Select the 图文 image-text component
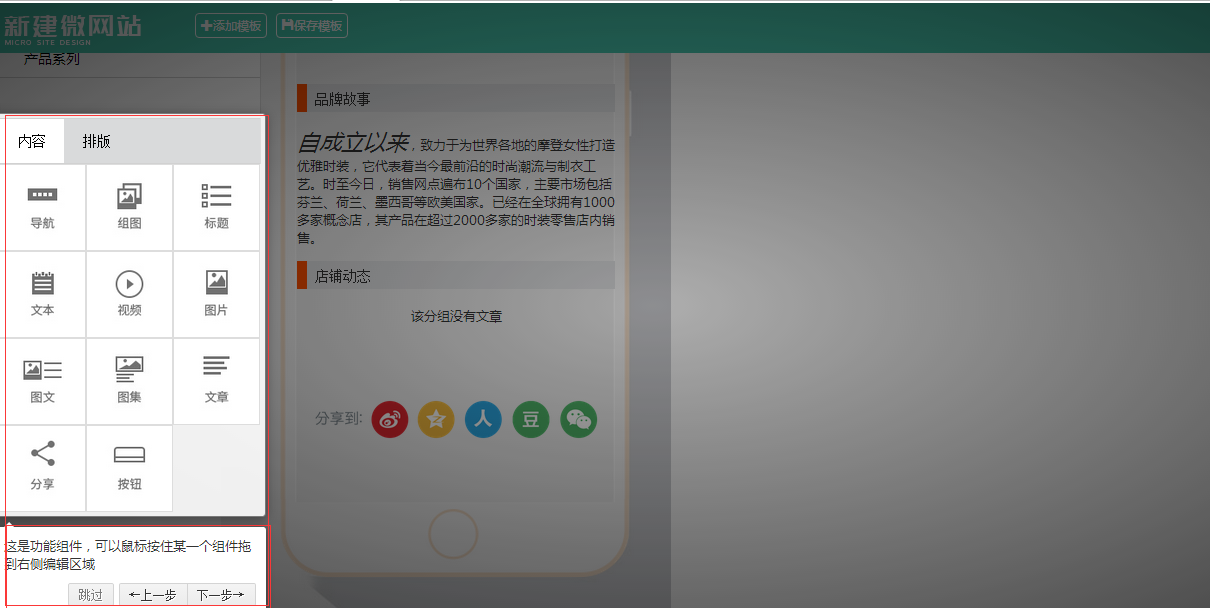 point(43,382)
